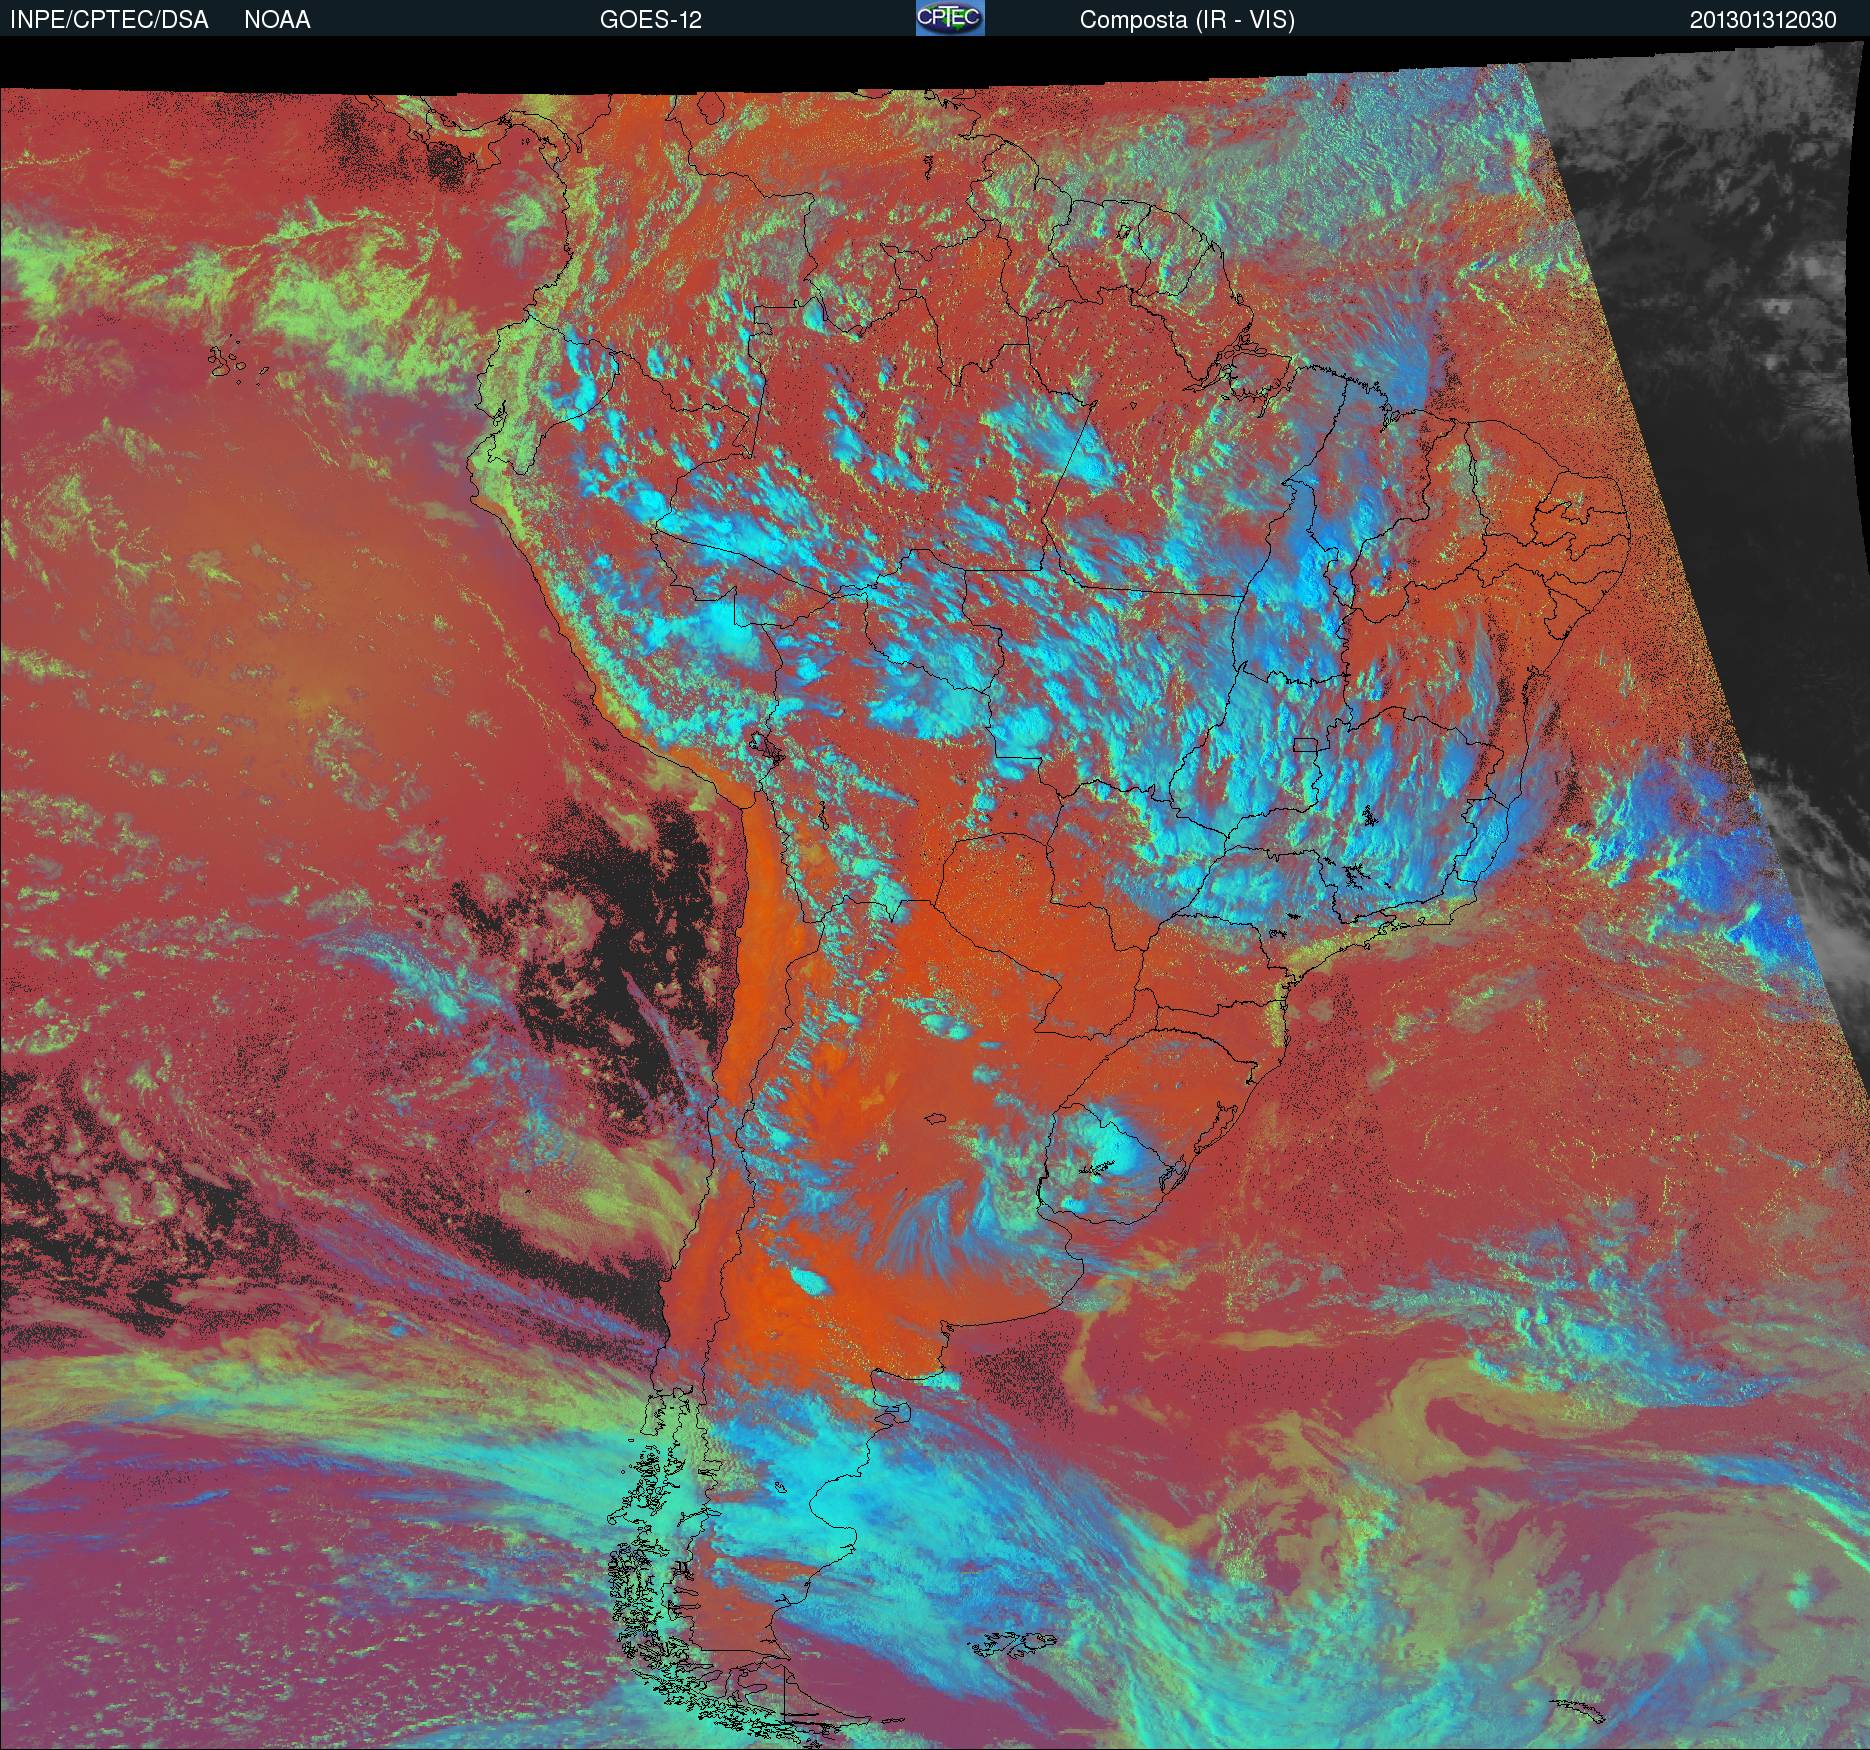The image size is (1870, 1750).
Task: Click the GOES-12 satellite label
Action: tap(650, 20)
